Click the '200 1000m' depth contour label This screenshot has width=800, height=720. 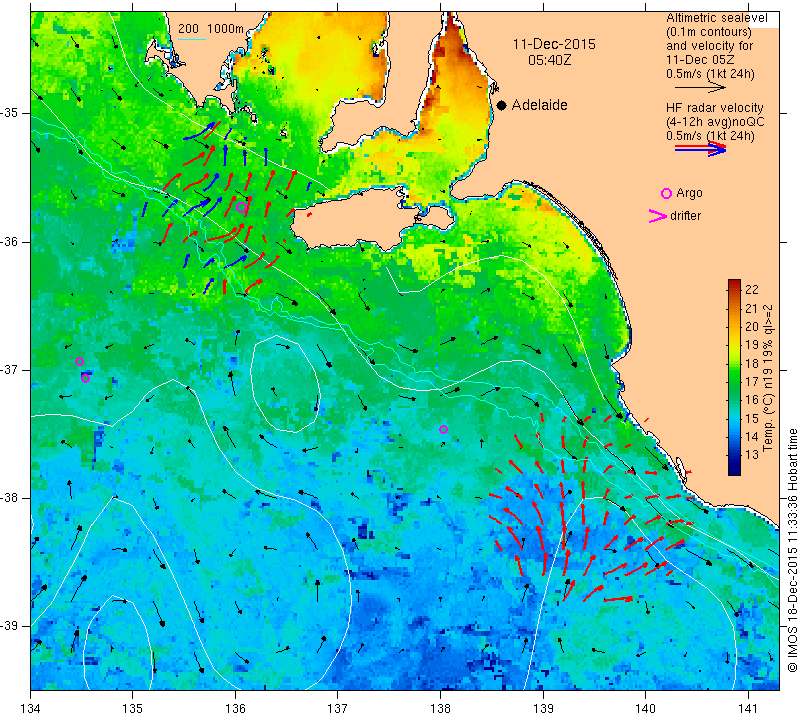pos(211,29)
